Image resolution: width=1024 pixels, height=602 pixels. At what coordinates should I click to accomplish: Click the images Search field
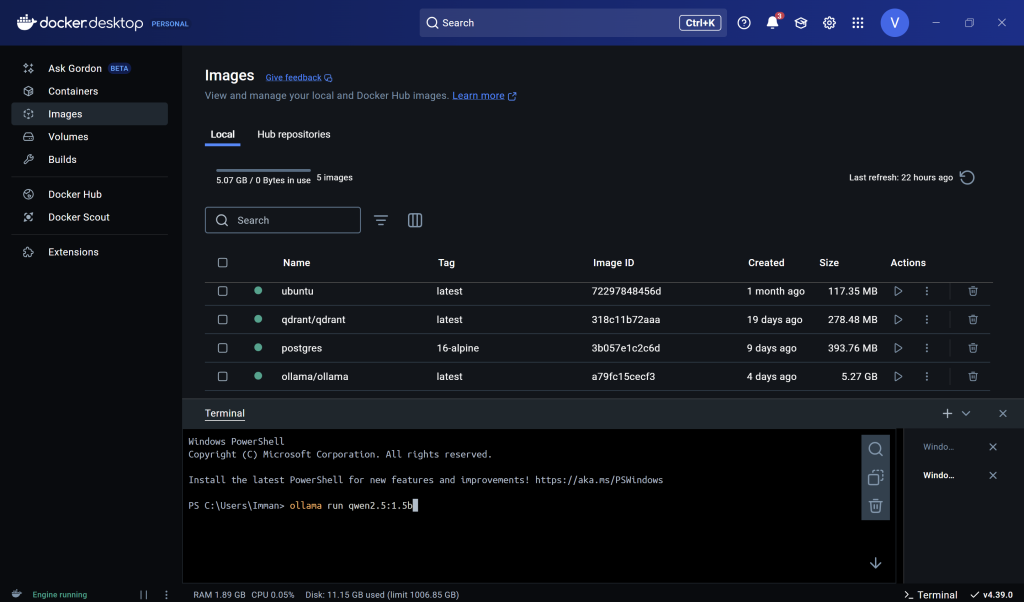tap(283, 221)
